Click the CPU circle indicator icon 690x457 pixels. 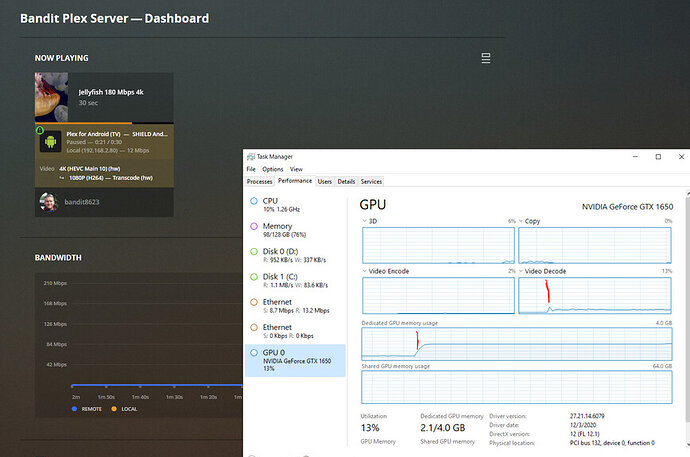[x=254, y=201]
